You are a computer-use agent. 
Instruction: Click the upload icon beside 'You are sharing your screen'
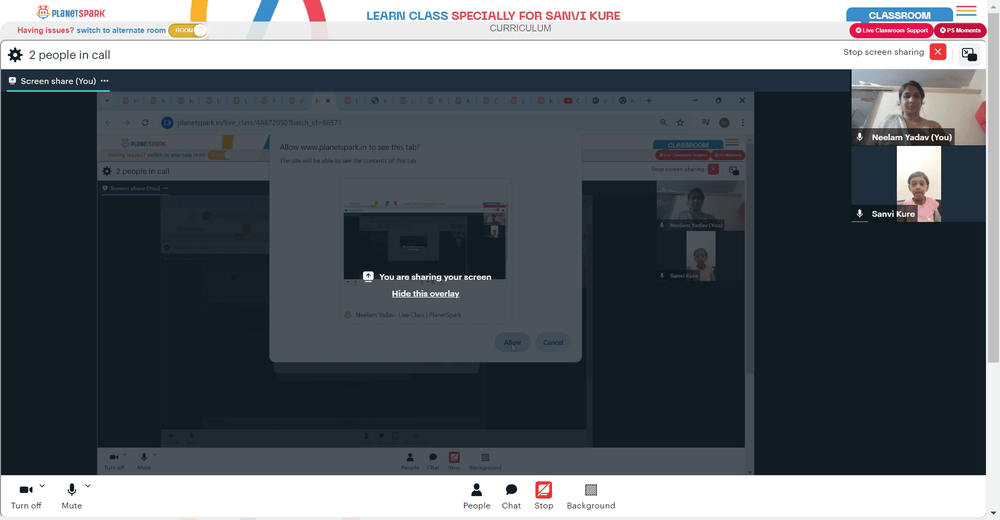[x=368, y=276]
